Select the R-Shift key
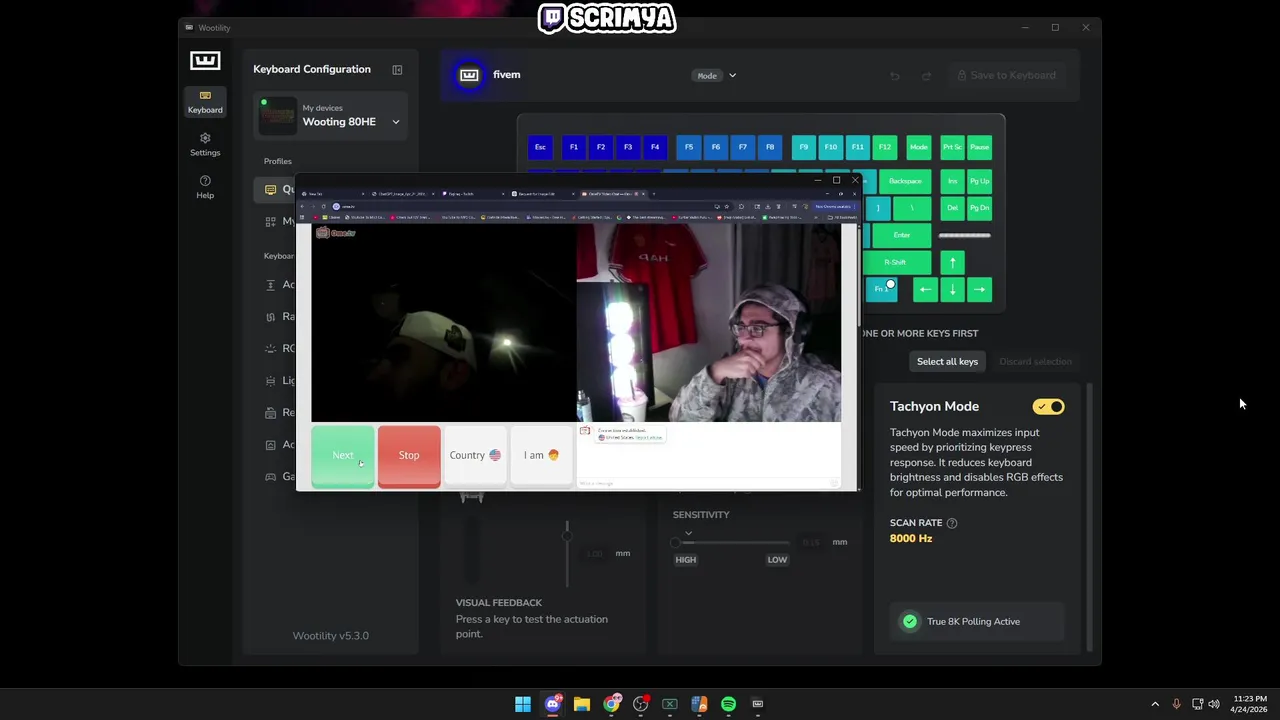The height and width of the screenshot is (720, 1280). click(x=895, y=262)
